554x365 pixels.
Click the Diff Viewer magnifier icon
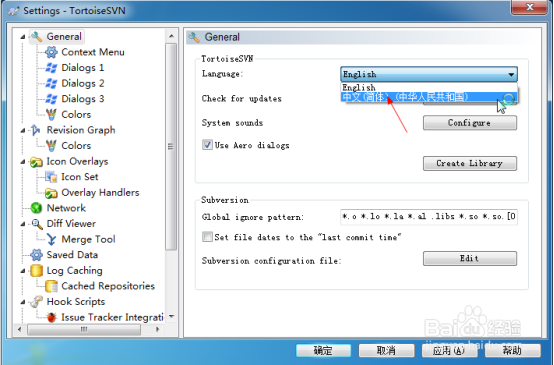tap(36, 224)
